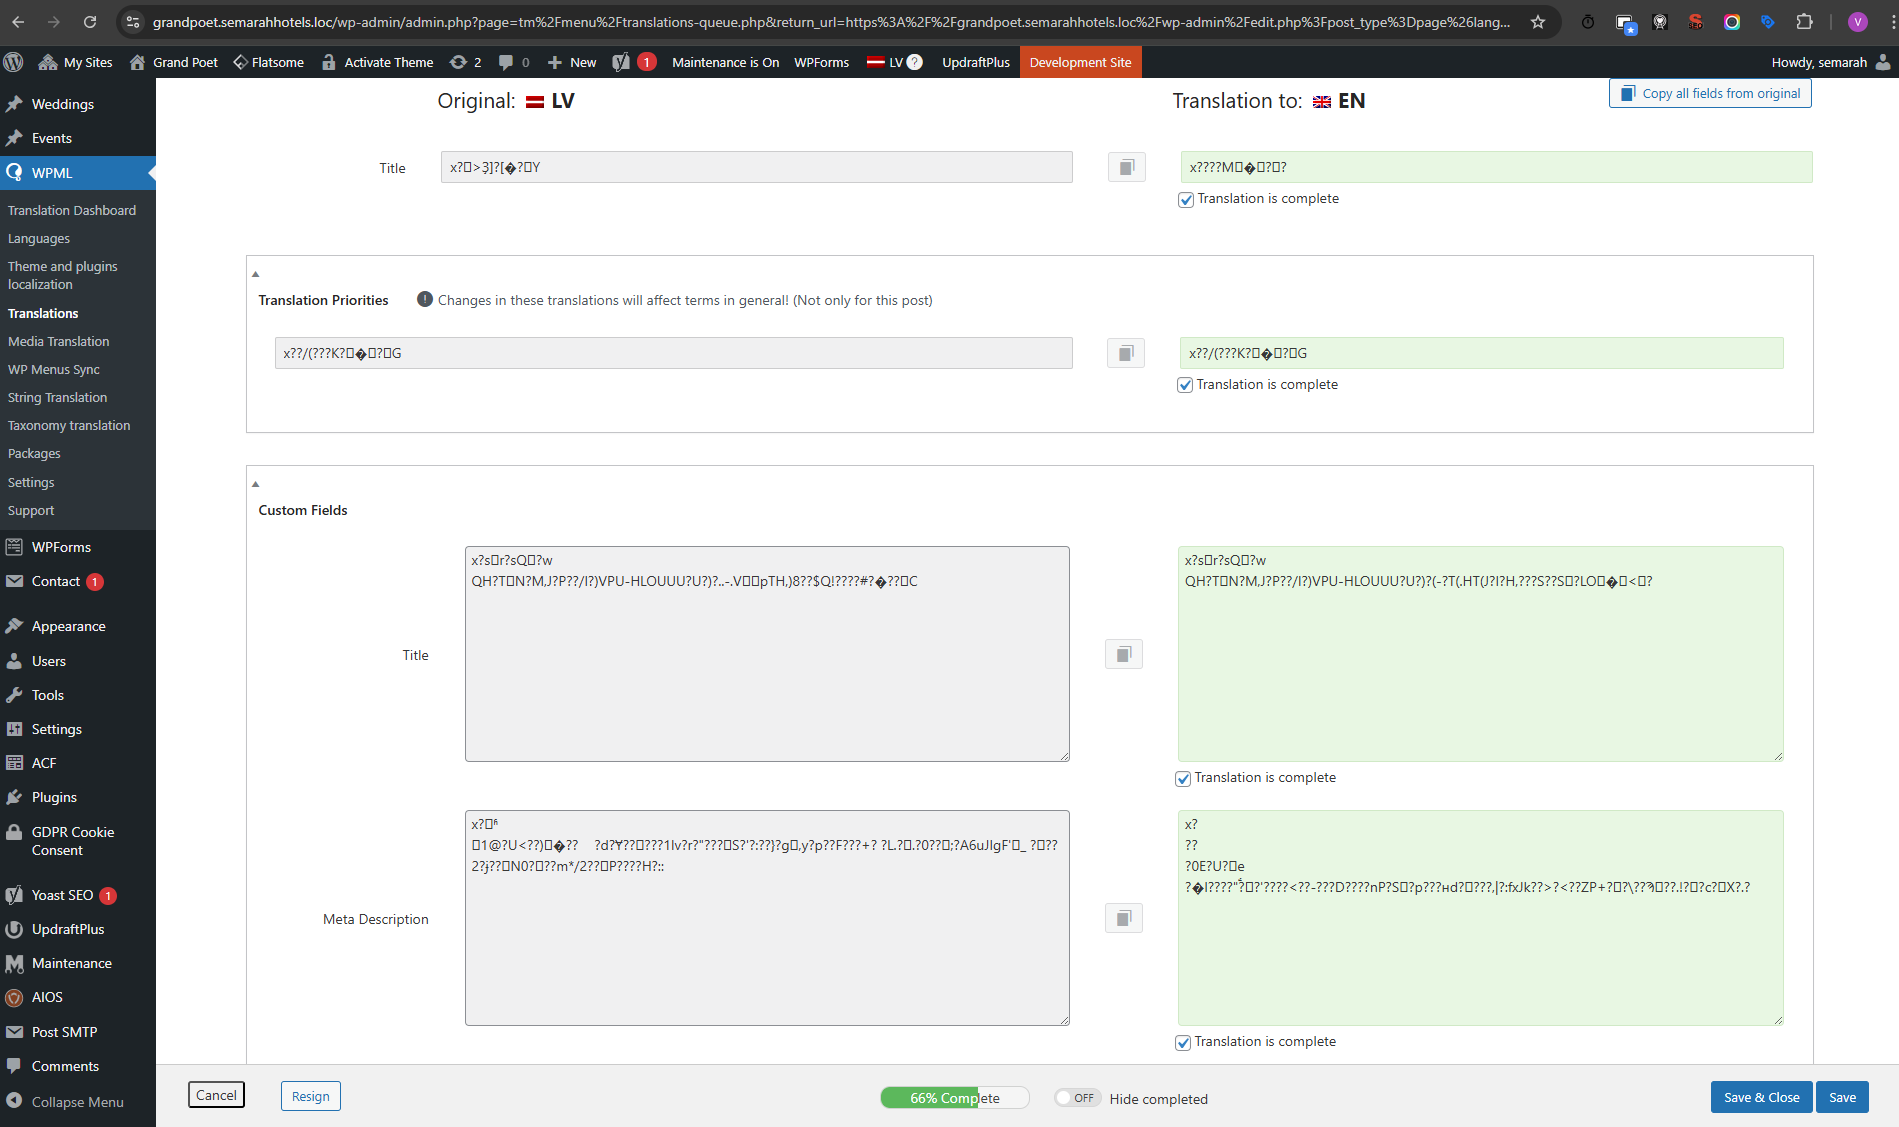Go to String Translation page
The height and width of the screenshot is (1127, 1899).
click(x=57, y=397)
